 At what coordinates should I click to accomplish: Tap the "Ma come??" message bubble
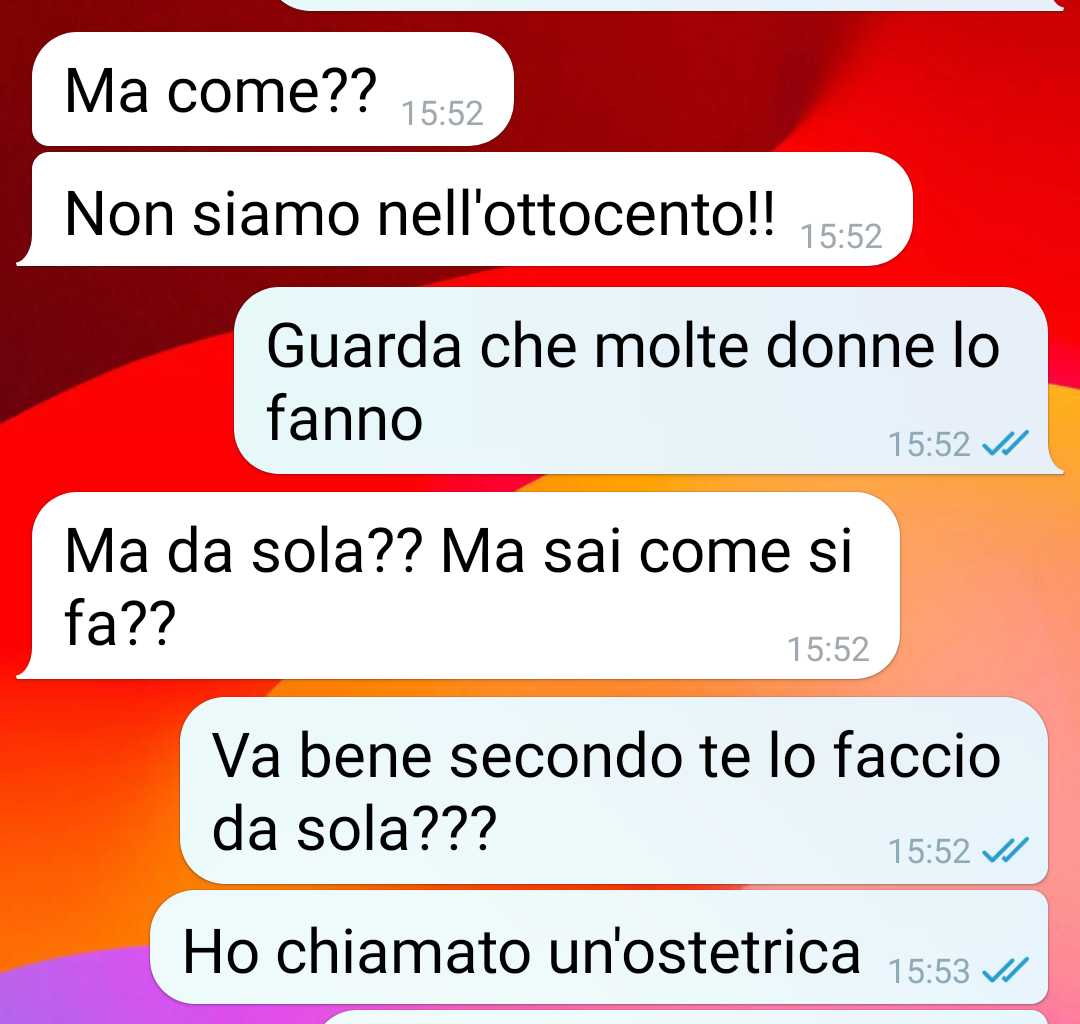pyautogui.click(x=273, y=89)
